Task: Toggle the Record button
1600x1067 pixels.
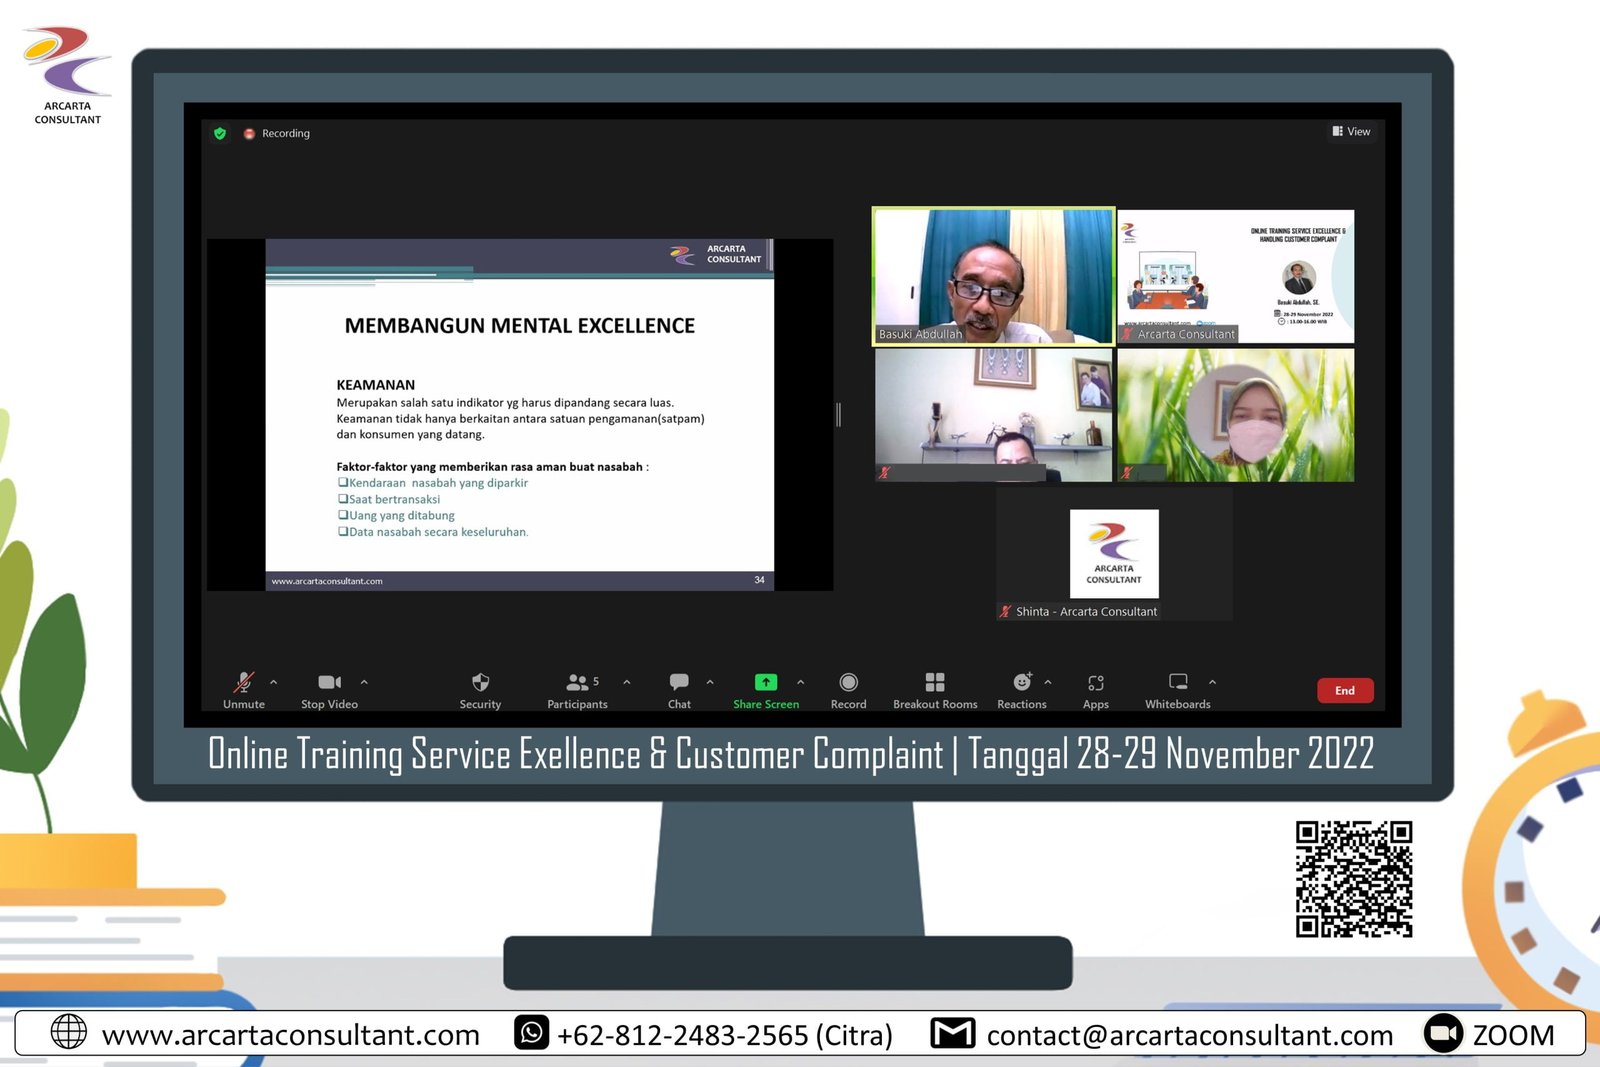Action: [848, 683]
